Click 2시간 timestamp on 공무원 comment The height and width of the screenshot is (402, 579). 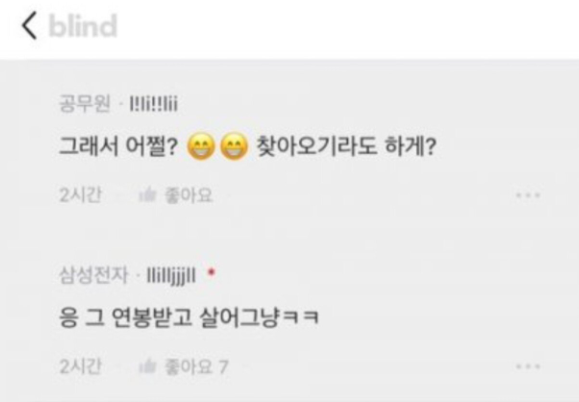(80, 195)
